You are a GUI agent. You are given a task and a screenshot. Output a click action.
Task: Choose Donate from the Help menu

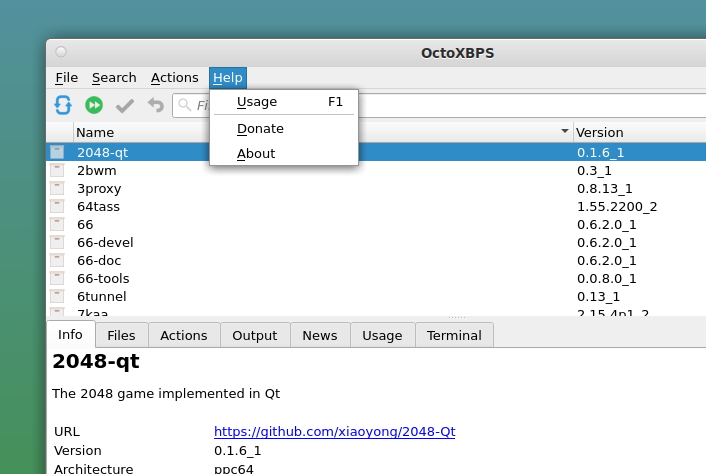click(284, 129)
